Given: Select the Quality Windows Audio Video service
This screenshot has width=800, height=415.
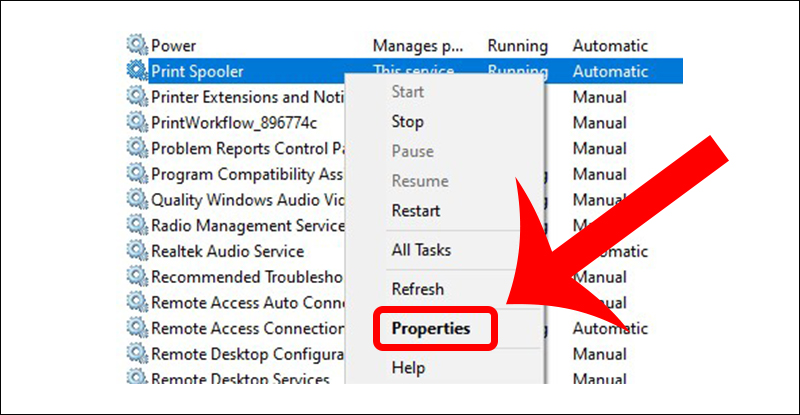Looking at the screenshot, I should tap(247, 199).
